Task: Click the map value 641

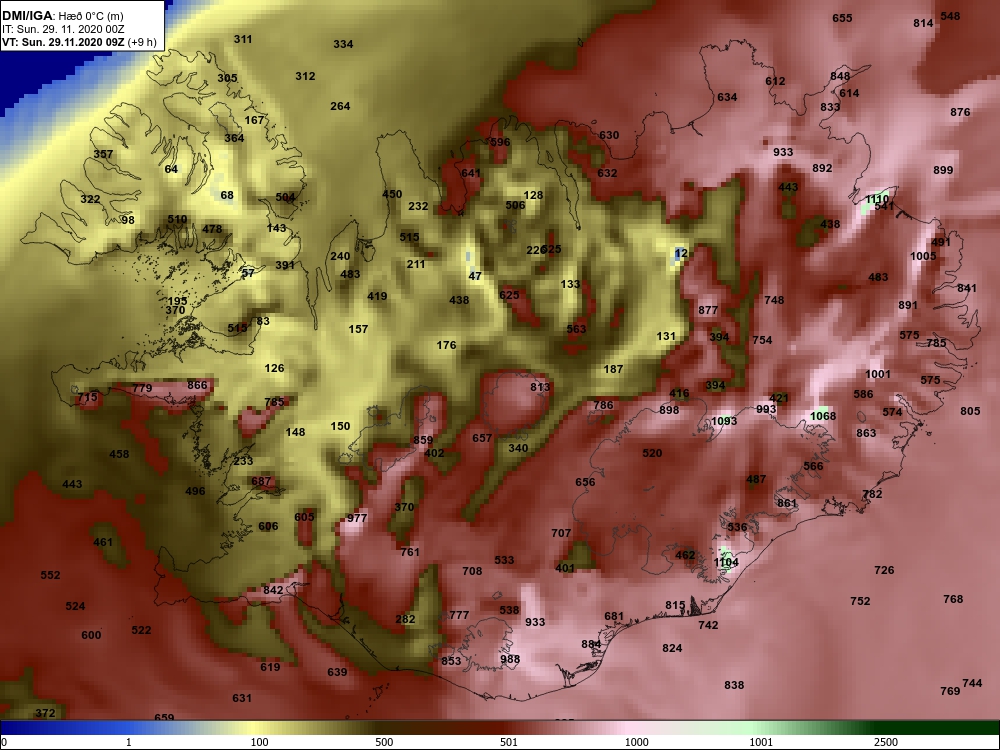Action: coord(471,173)
